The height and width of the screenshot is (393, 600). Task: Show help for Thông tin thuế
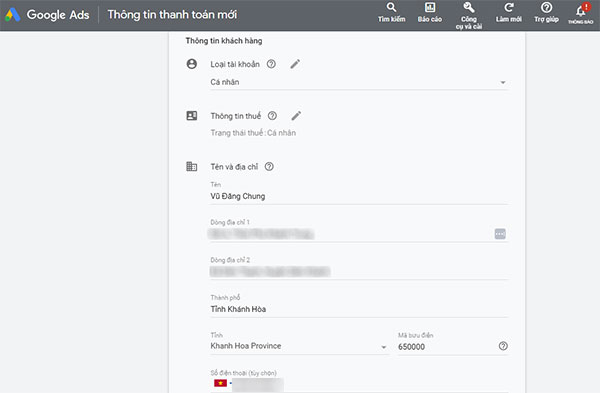click(x=272, y=116)
